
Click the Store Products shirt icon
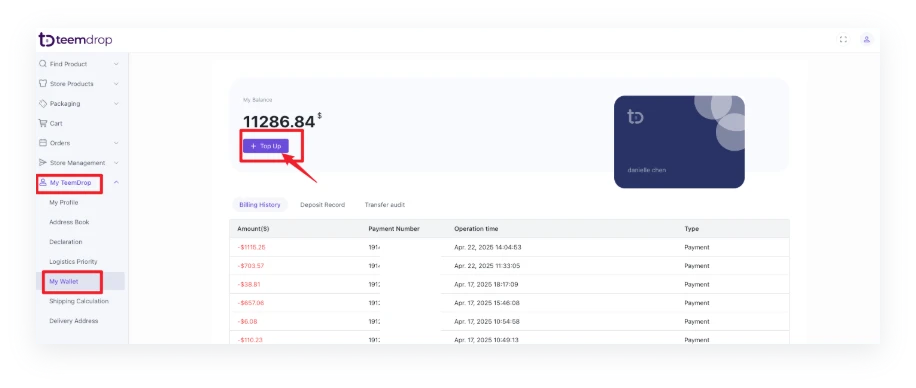[42, 84]
